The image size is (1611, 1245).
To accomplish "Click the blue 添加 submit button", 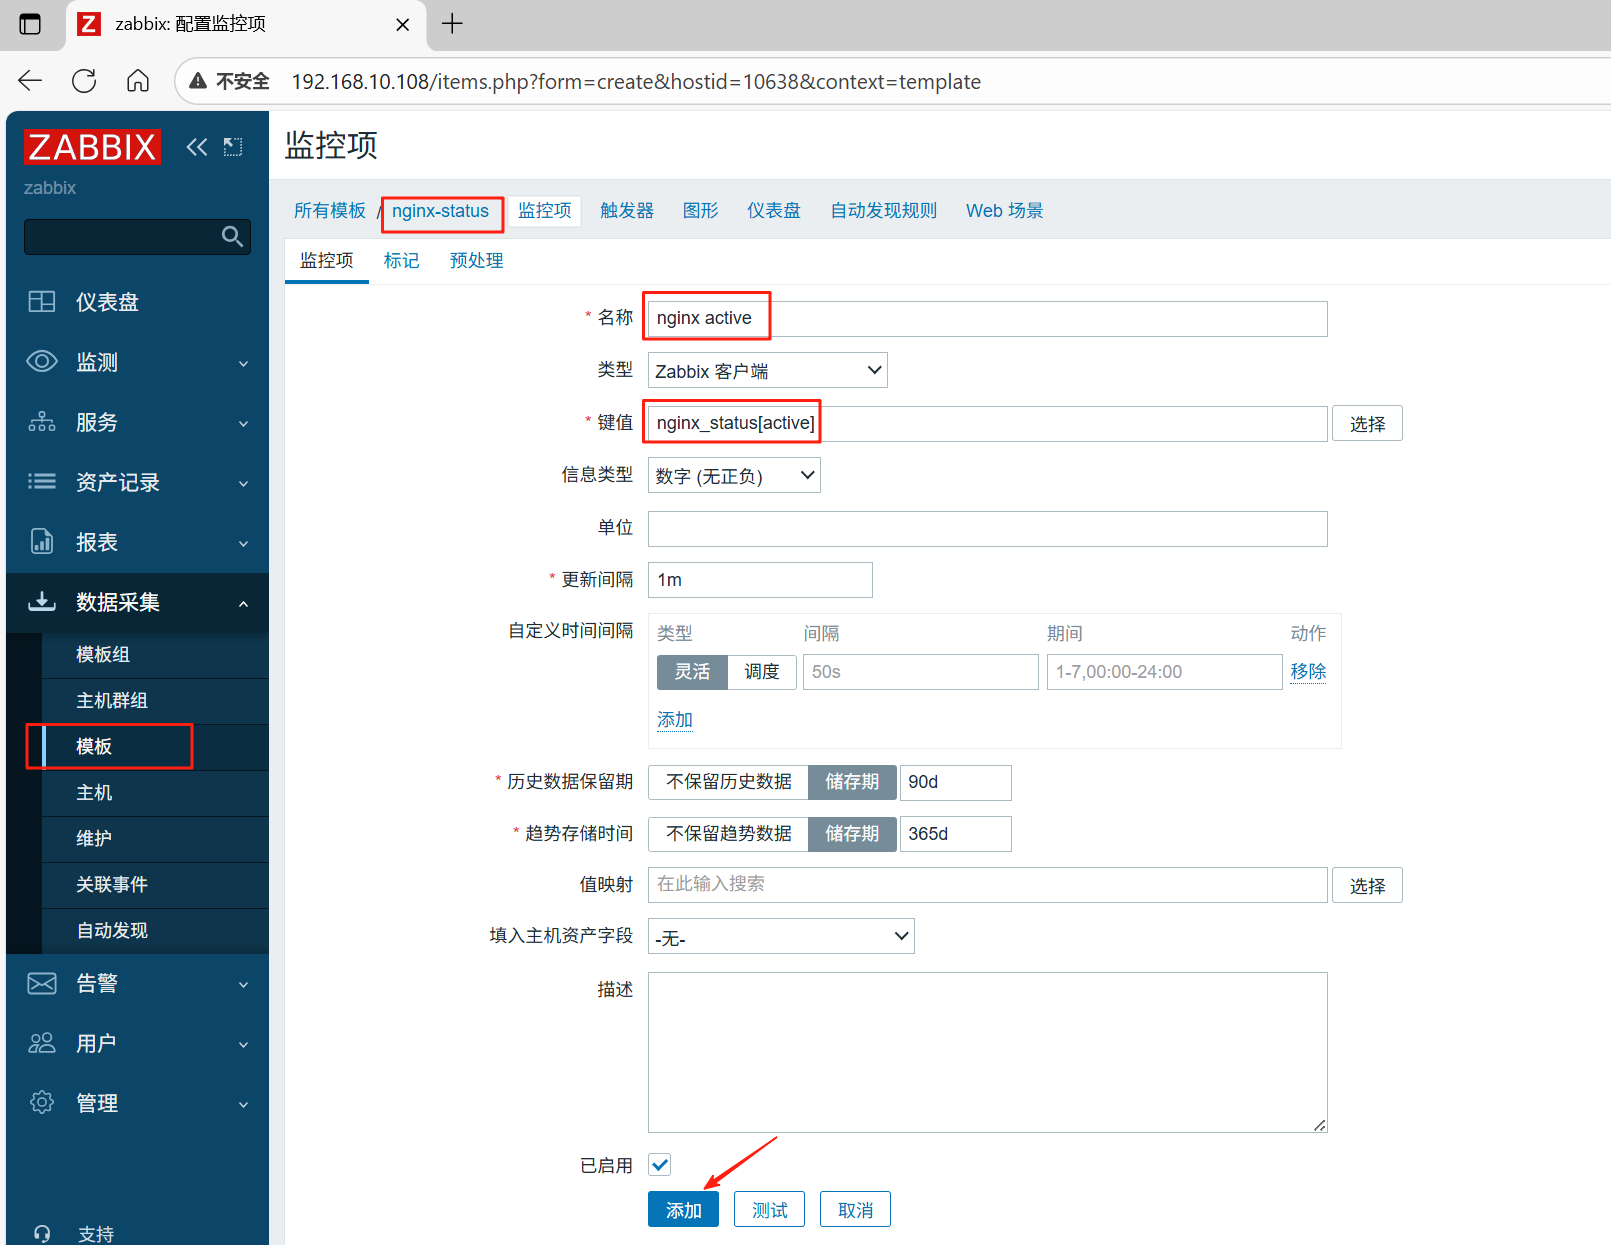I will point(683,1210).
